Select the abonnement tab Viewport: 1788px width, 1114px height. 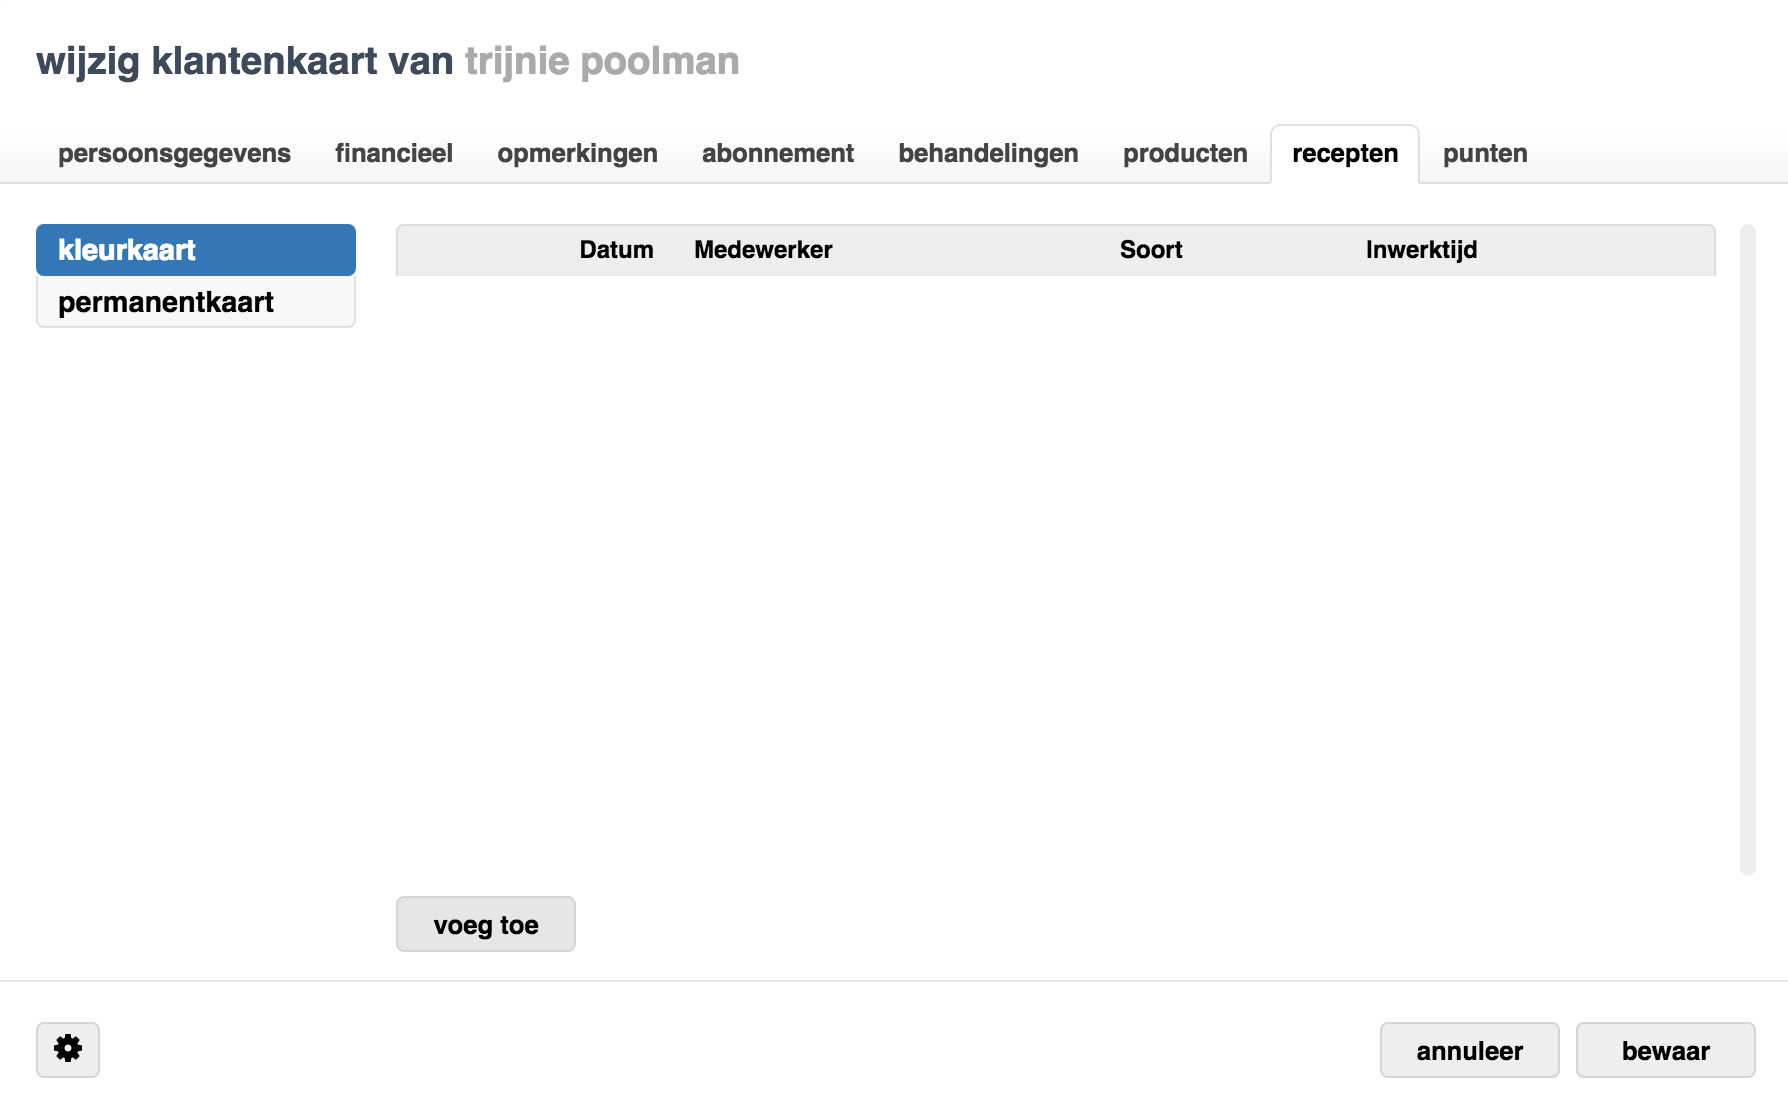point(777,154)
